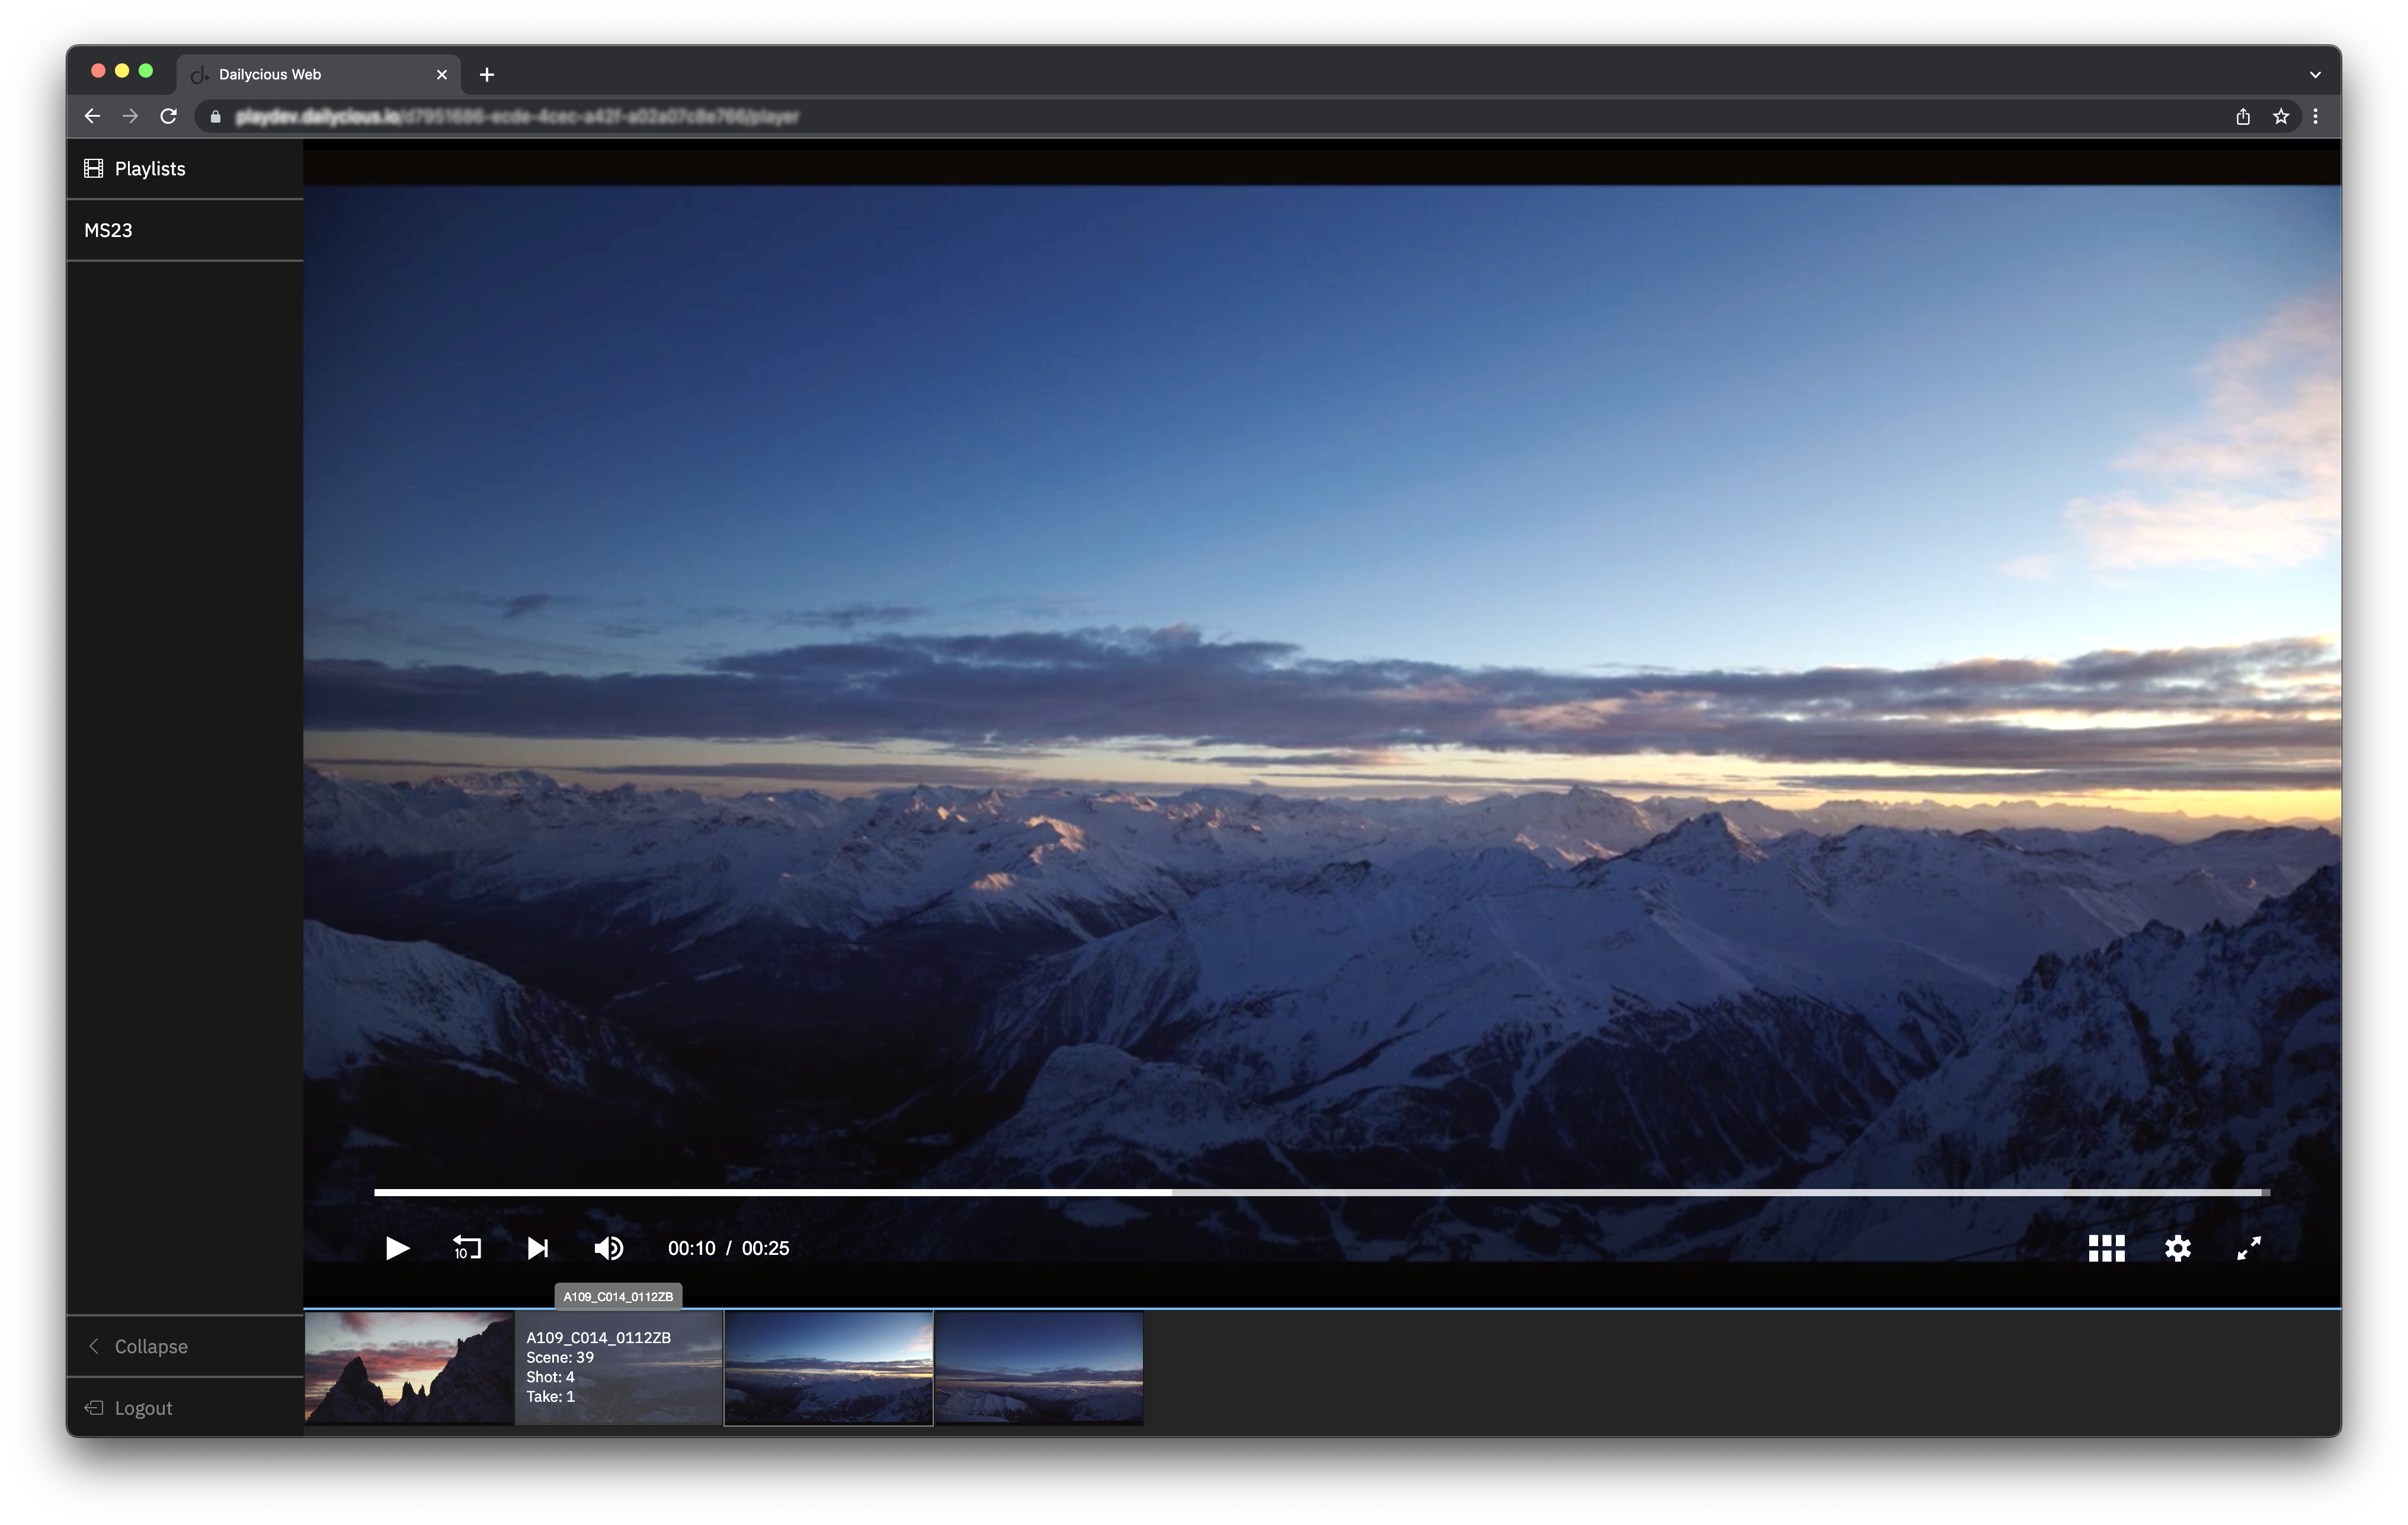Select the MS23 playlist entry
2408x1525 pixels.
point(107,229)
